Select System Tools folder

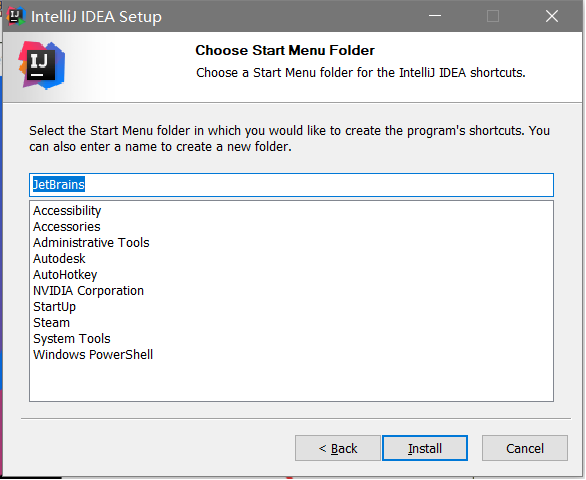pyautogui.click(x=72, y=339)
